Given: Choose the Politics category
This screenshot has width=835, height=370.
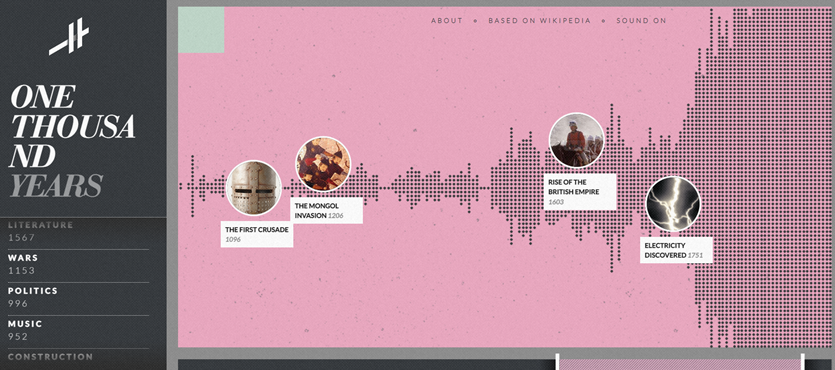Looking at the screenshot, I should point(78,297).
